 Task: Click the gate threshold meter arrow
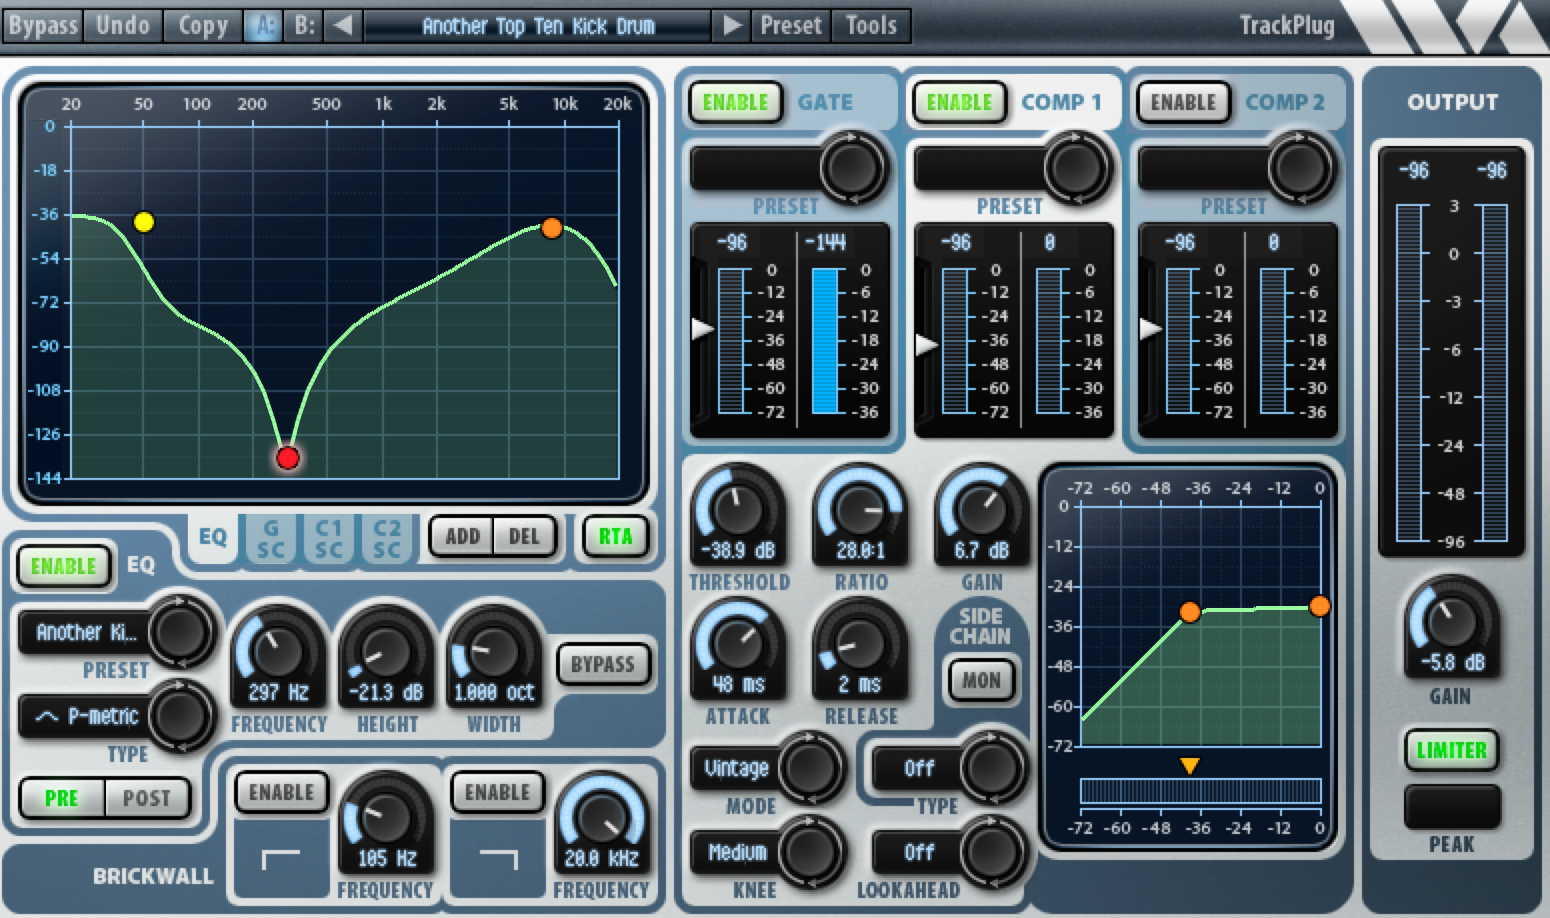pyautogui.click(x=702, y=328)
